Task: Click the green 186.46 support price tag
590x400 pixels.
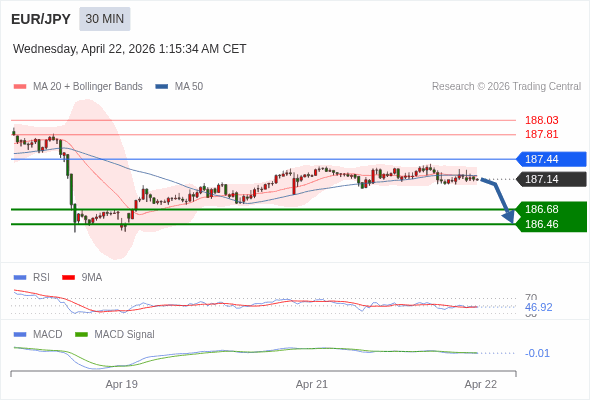Action: [551, 224]
